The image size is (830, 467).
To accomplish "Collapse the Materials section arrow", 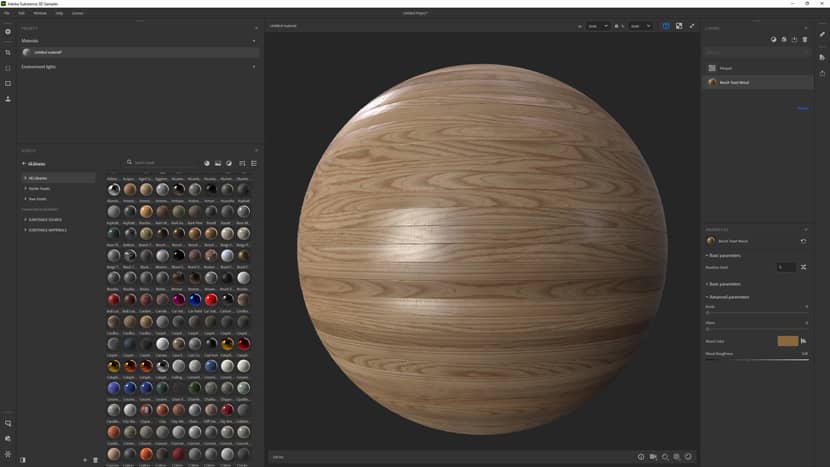I will [254, 41].
